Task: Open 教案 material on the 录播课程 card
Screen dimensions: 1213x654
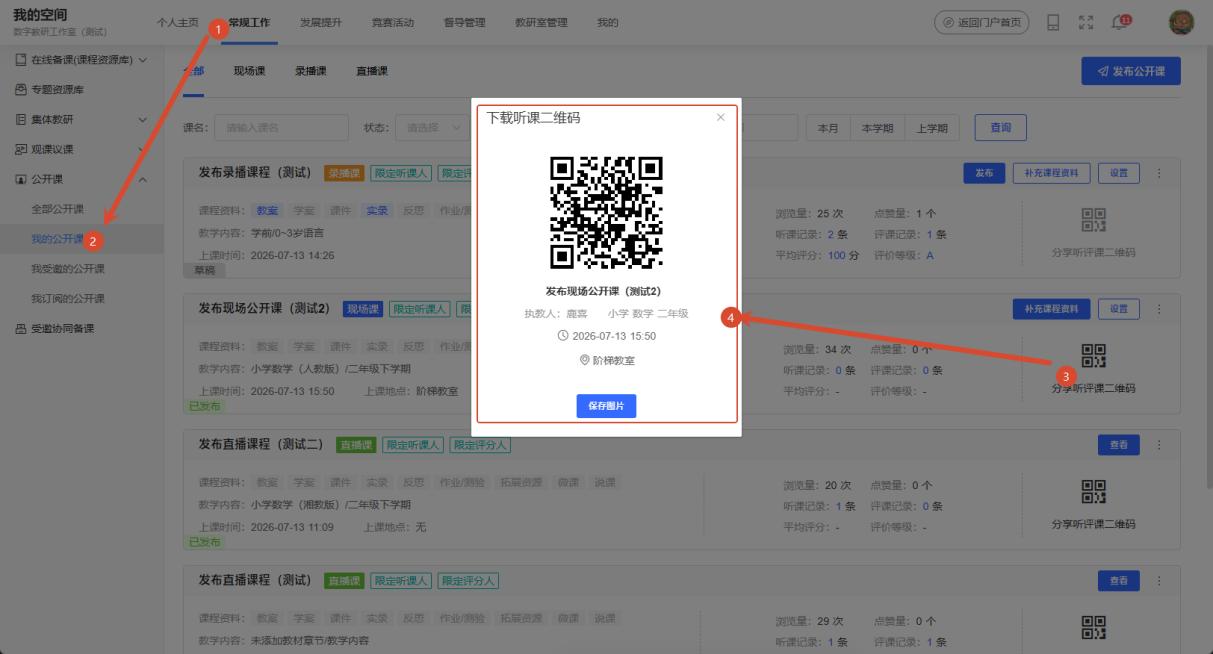Action: pos(267,211)
